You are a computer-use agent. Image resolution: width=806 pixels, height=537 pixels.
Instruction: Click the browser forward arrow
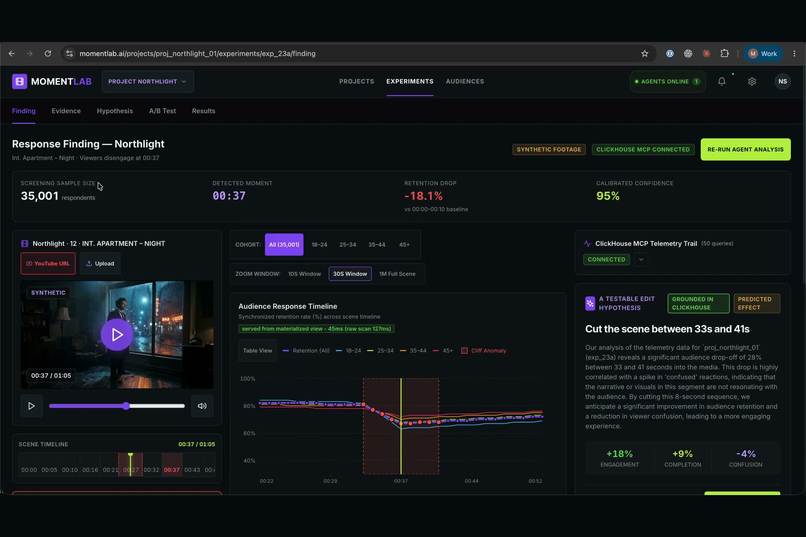pyautogui.click(x=29, y=53)
